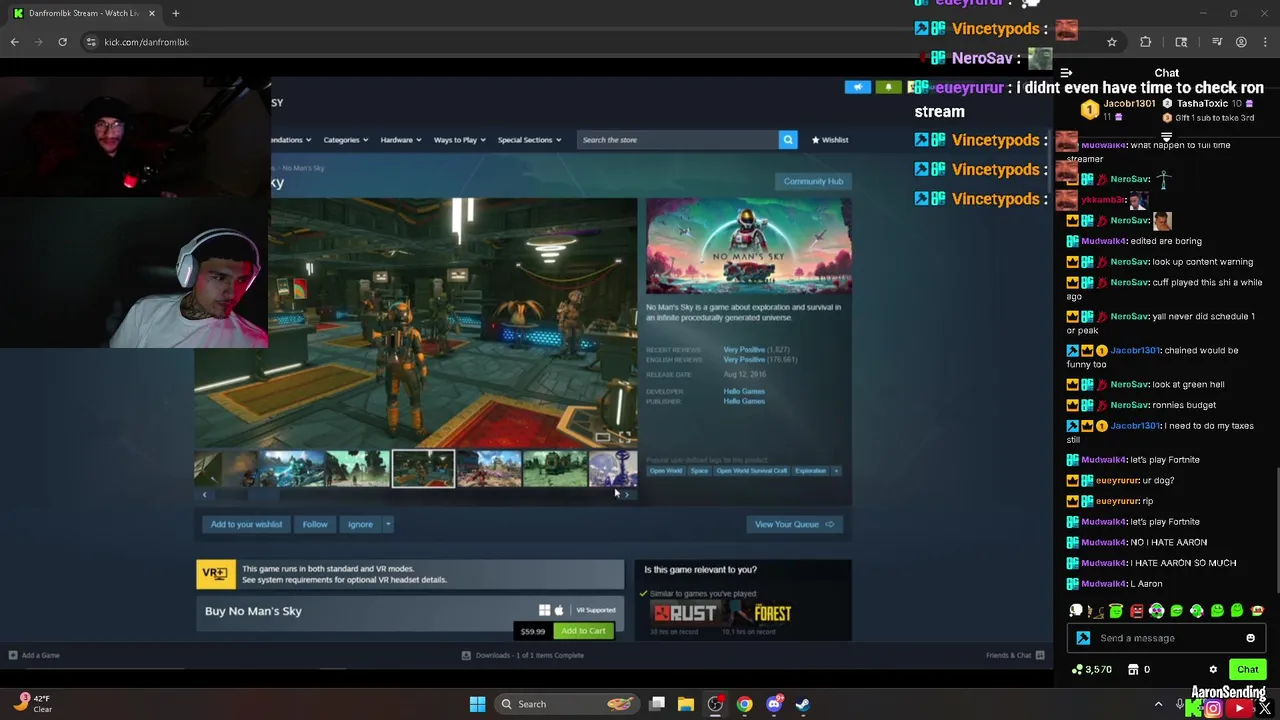Select the red desert screenshot thumbnail
Screen dimensions: 1280x720
pos(489,469)
